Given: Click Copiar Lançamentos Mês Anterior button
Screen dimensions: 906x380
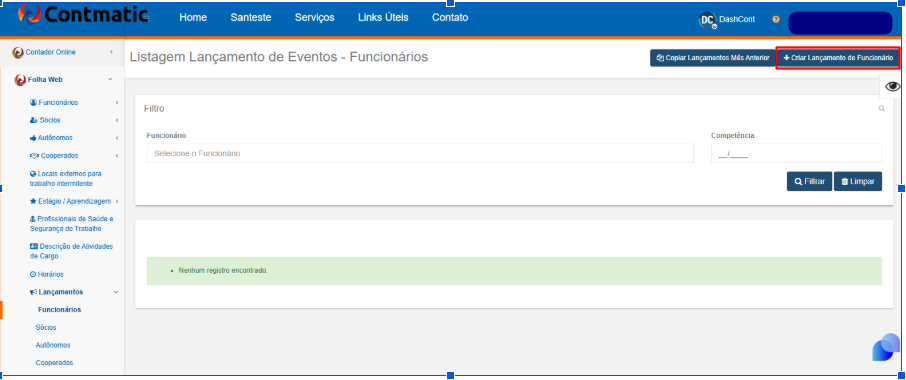Looking at the screenshot, I should tap(712, 58).
